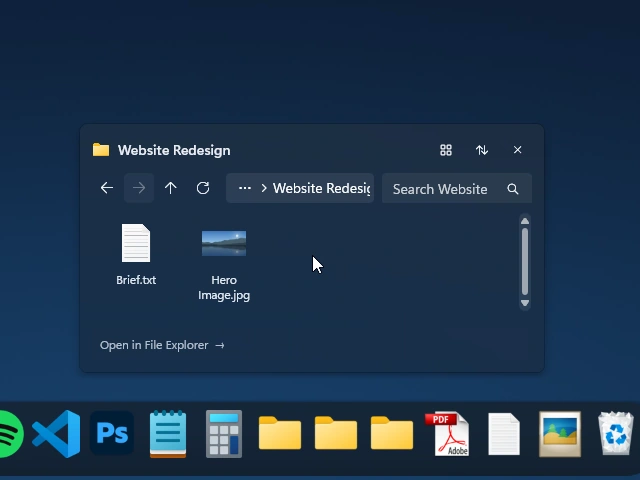Open Spotify from the taskbar
This screenshot has width=640, height=480.
click(x=11, y=434)
